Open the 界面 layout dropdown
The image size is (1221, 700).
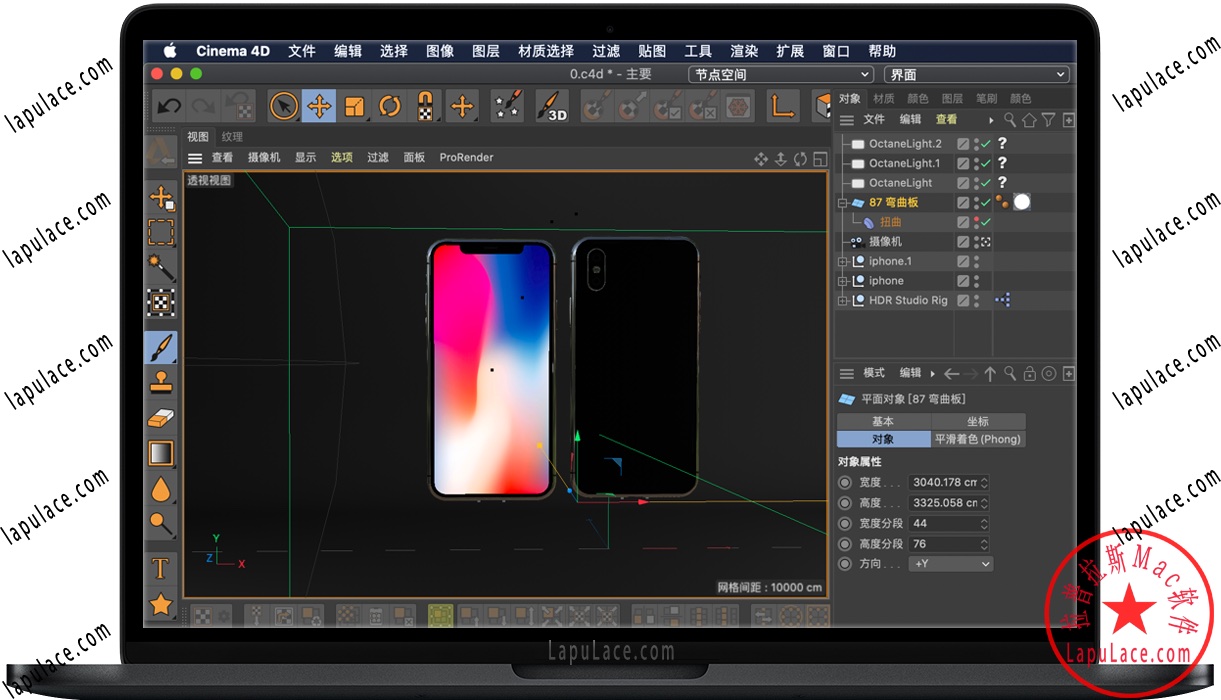(976, 74)
